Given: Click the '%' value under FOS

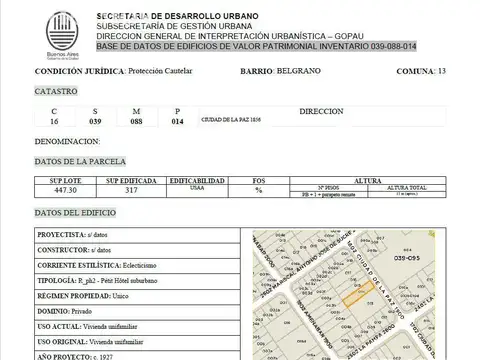Looking at the screenshot, I should (259, 190).
